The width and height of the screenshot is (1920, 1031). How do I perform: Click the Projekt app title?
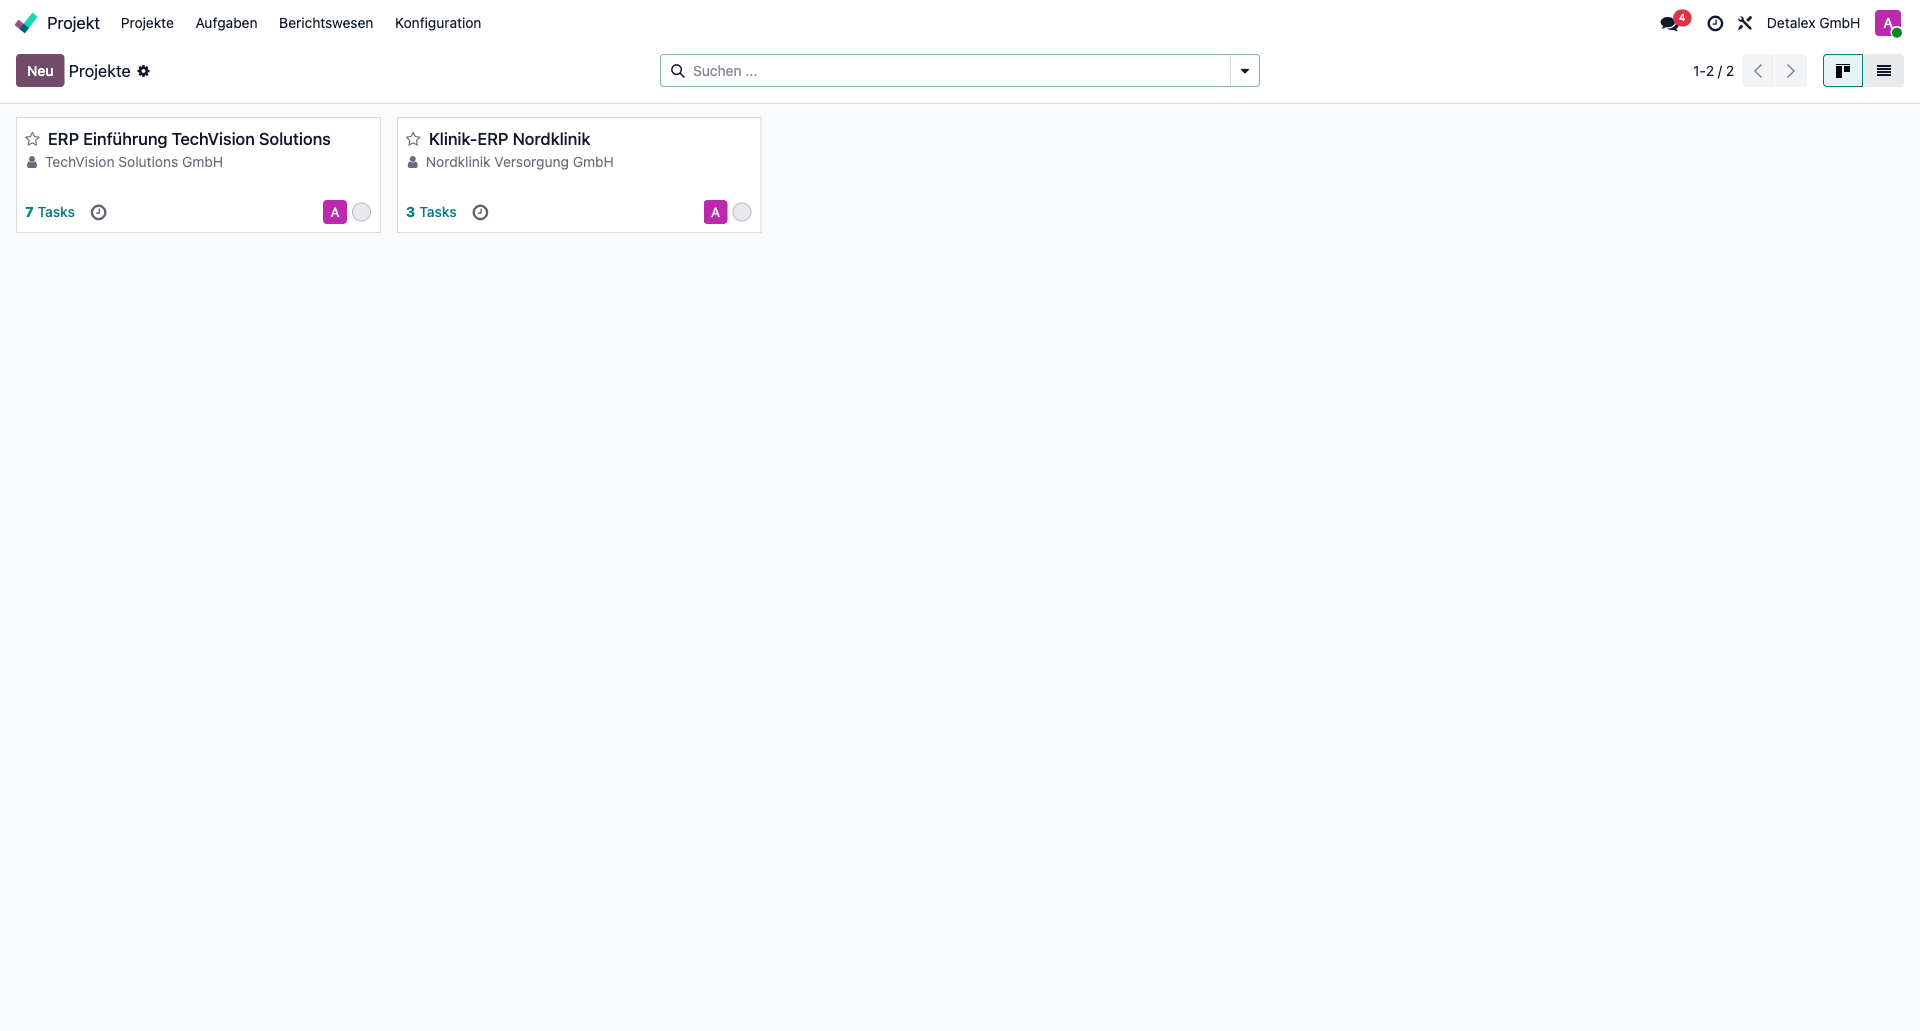[73, 23]
